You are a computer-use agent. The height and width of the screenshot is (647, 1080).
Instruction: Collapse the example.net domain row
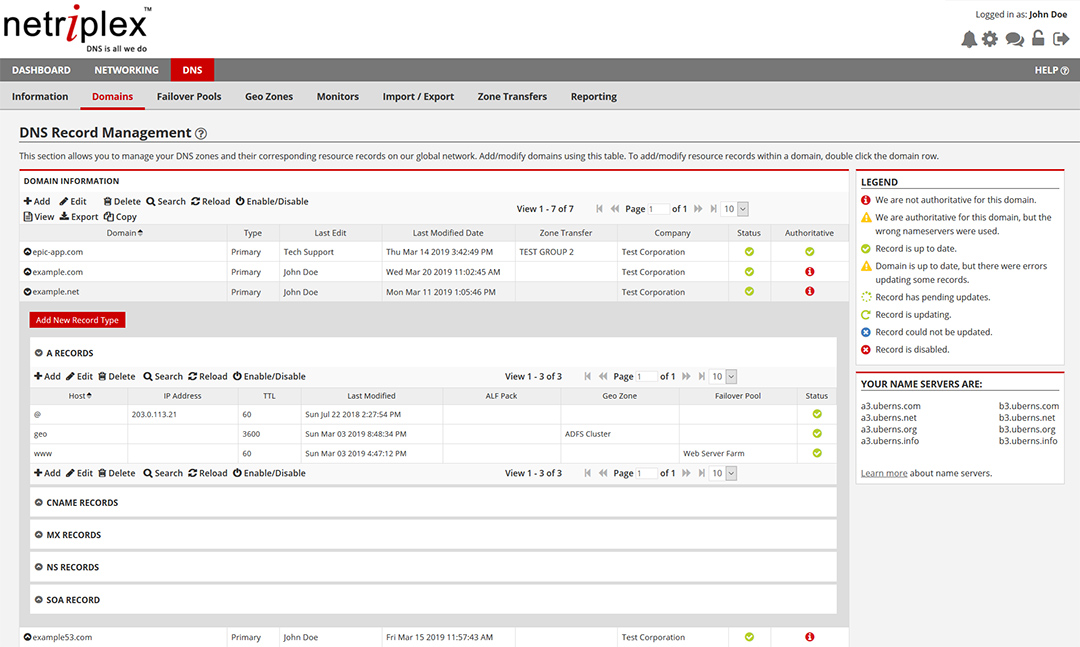click(x=28, y=292)
